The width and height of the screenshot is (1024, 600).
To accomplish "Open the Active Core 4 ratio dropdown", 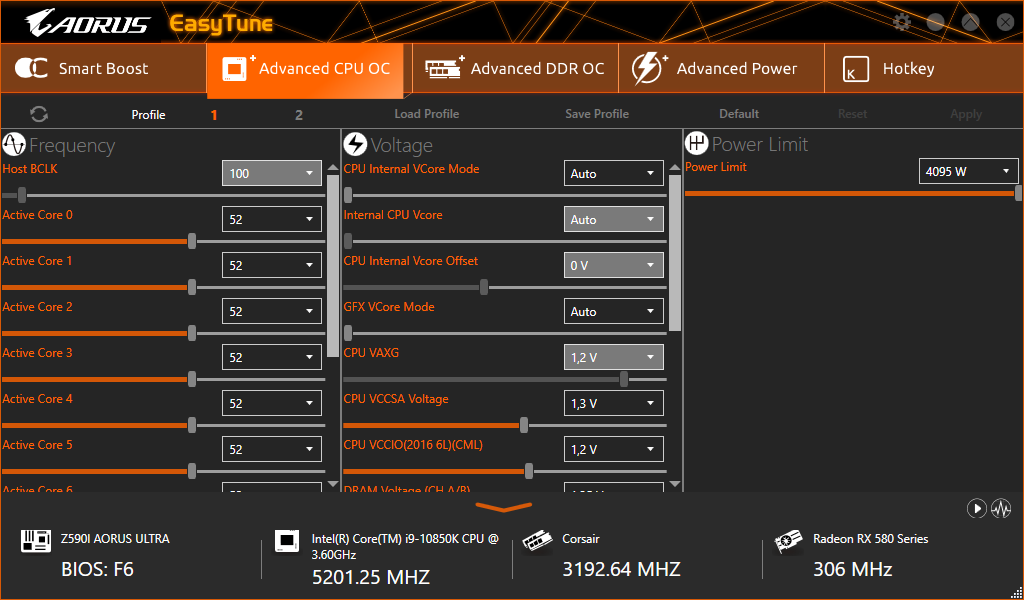I will (x=272, y=403).
